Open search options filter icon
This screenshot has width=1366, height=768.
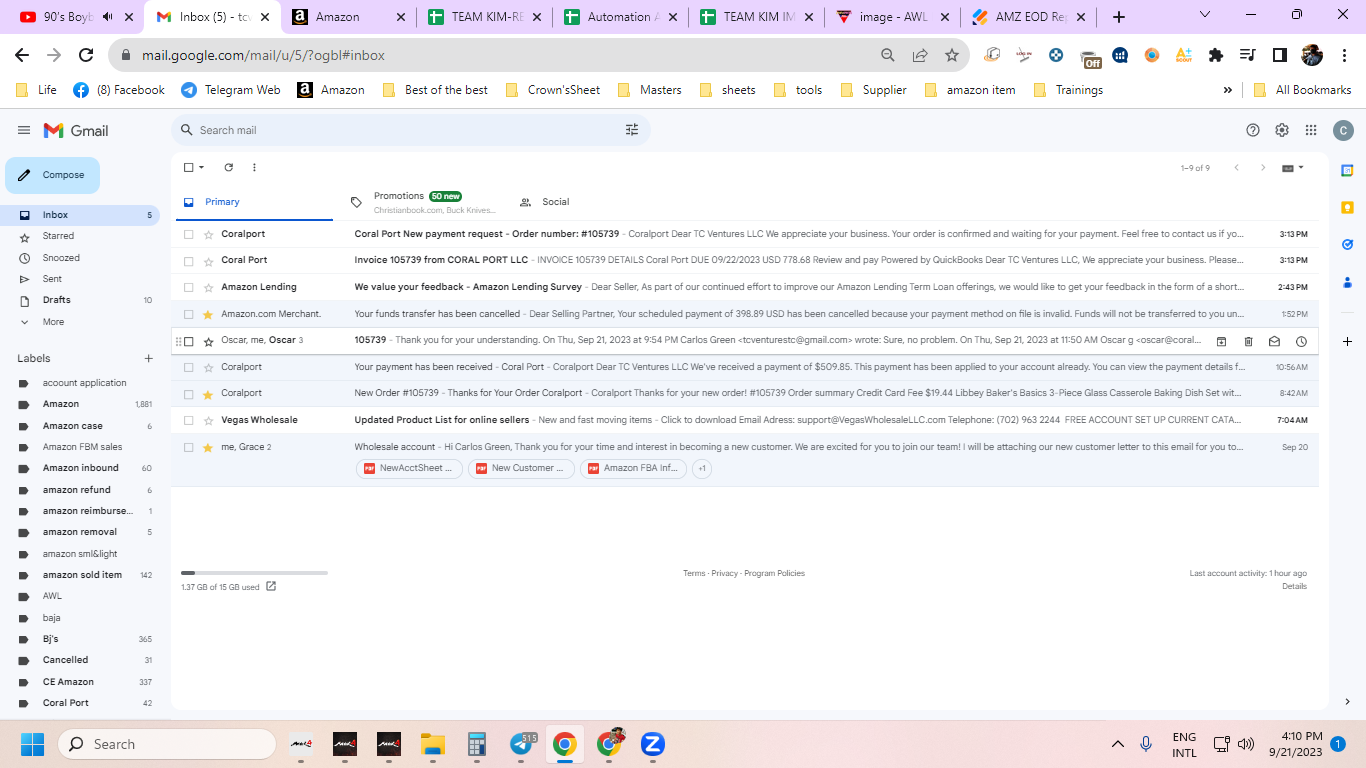[x=632, y=130]
